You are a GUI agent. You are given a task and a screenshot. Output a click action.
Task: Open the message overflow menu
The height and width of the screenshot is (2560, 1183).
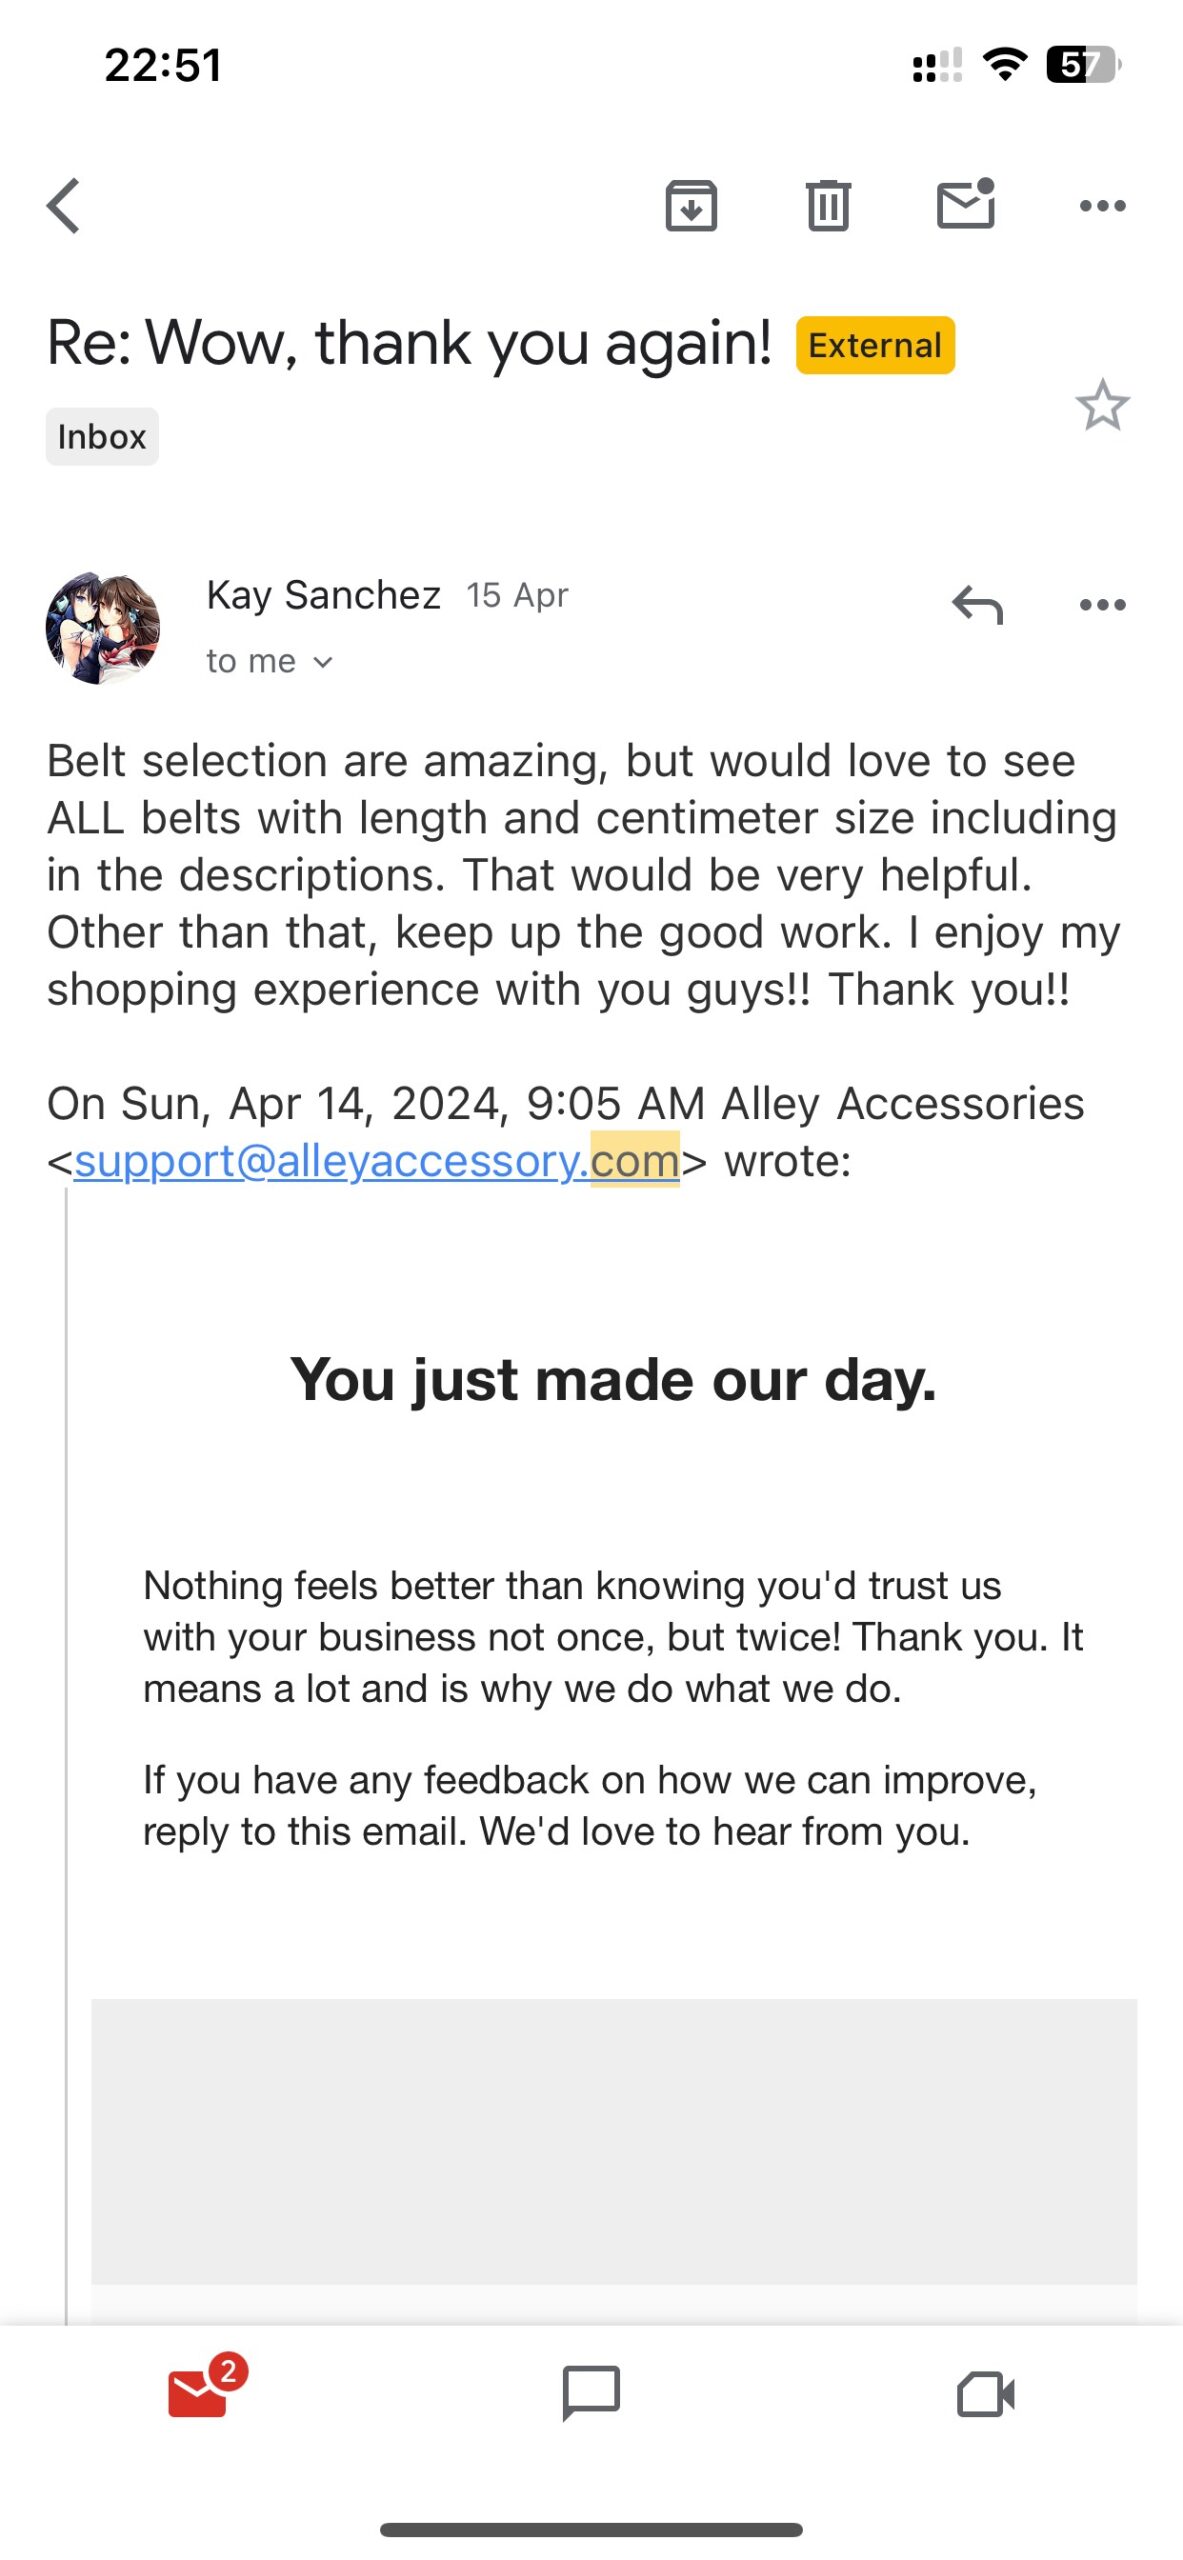(x=1103, y=604)
